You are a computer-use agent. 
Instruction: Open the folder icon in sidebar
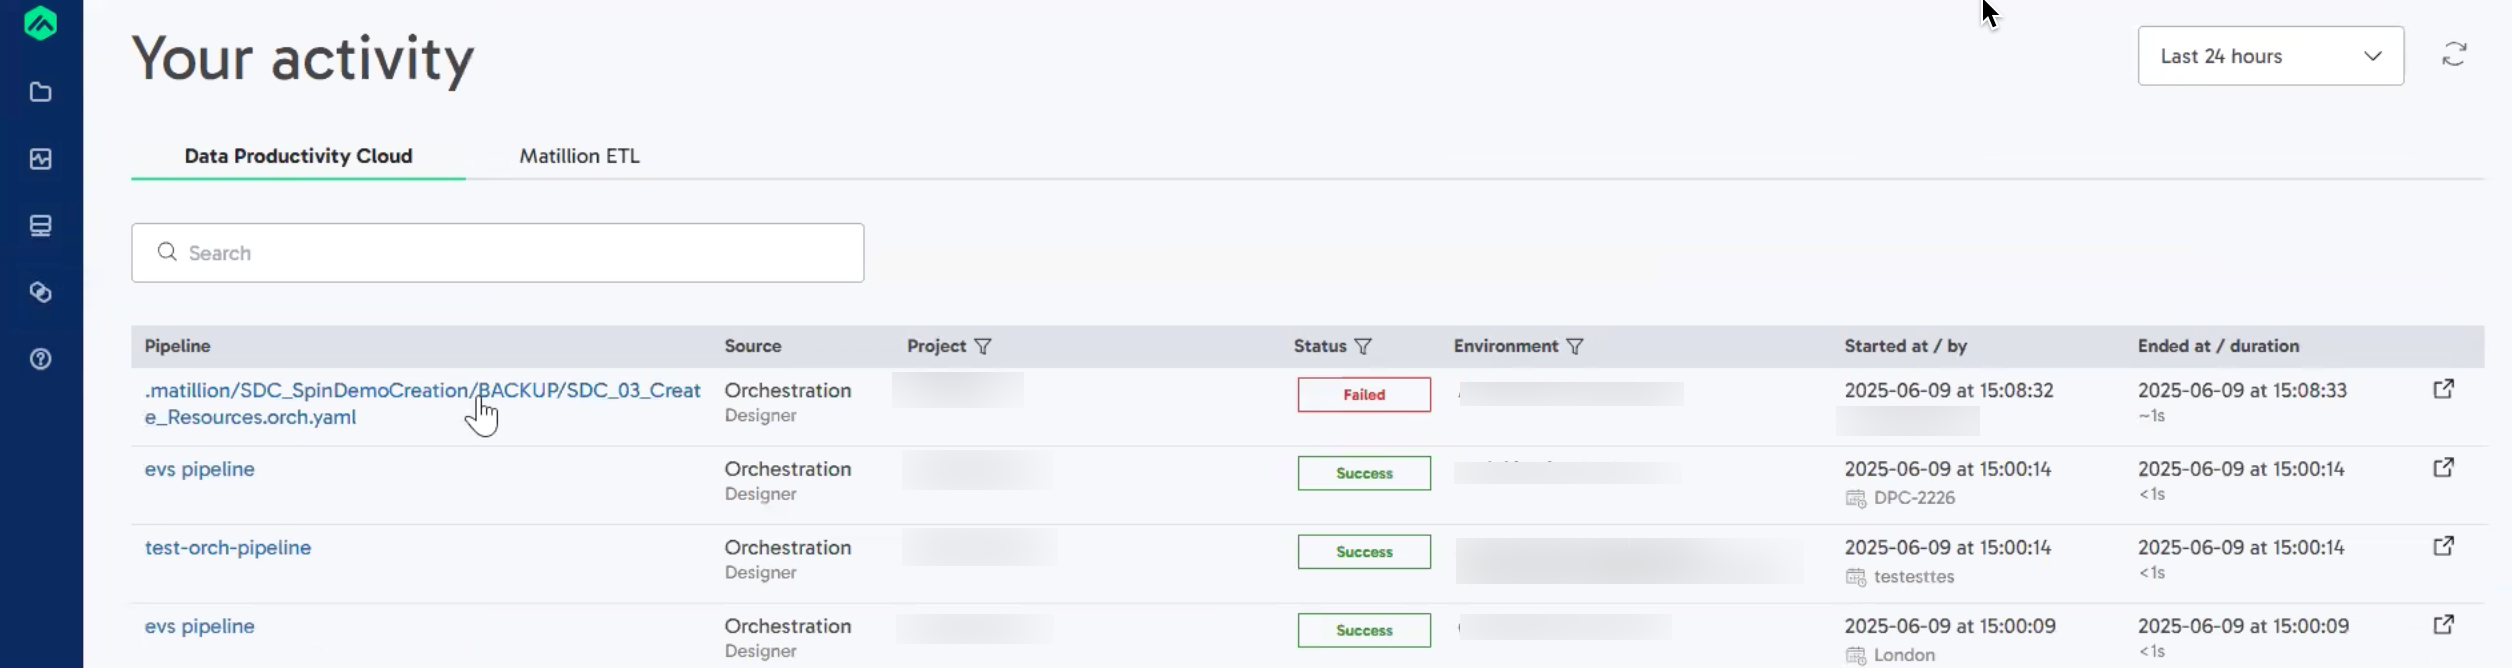[x=40, y=92]
